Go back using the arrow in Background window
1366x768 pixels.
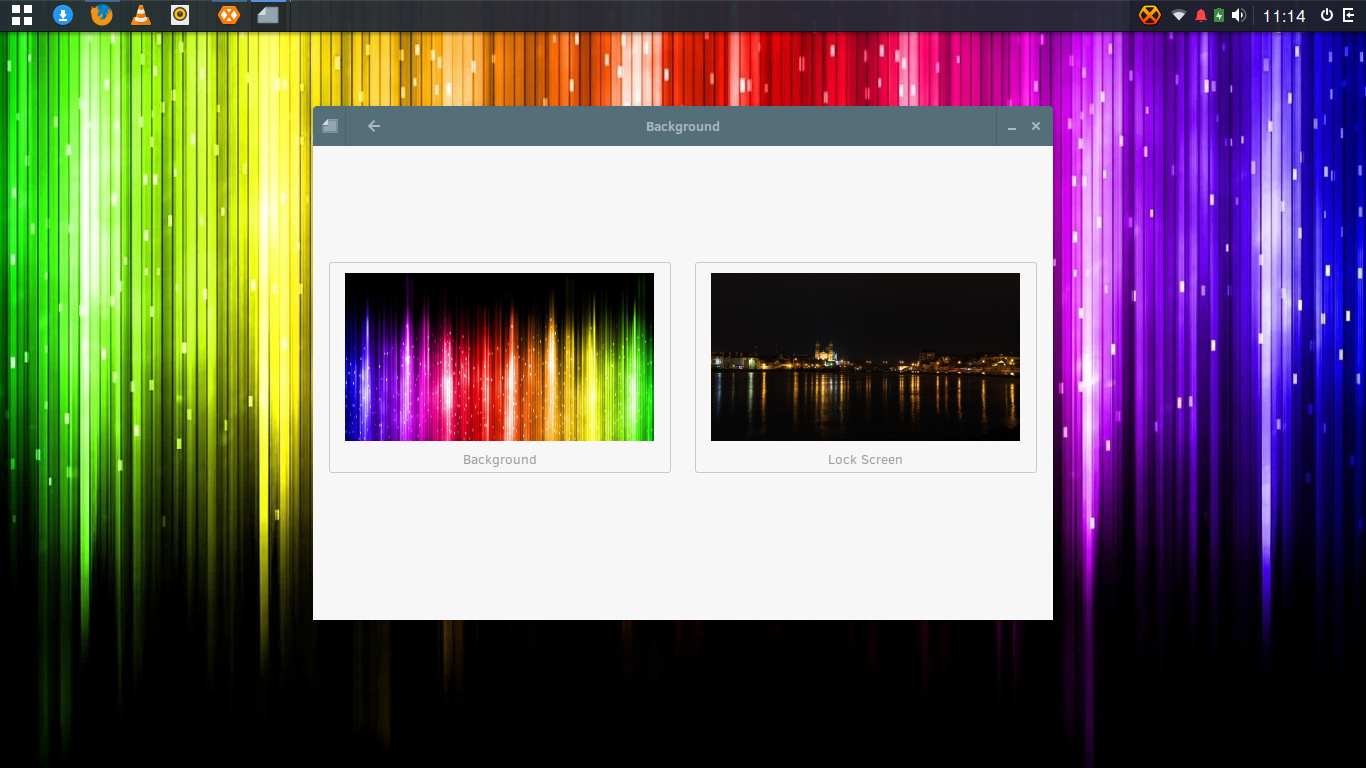(374, 126)
